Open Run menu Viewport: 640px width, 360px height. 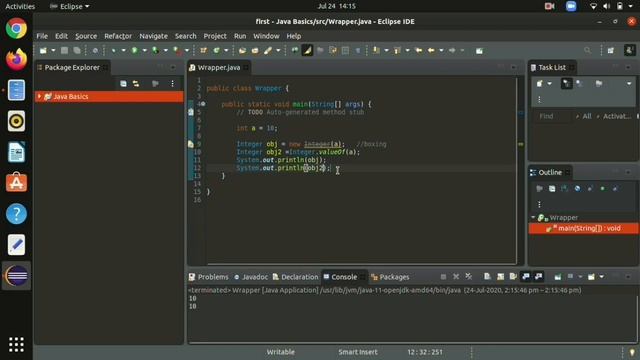[x=240, y=36]
